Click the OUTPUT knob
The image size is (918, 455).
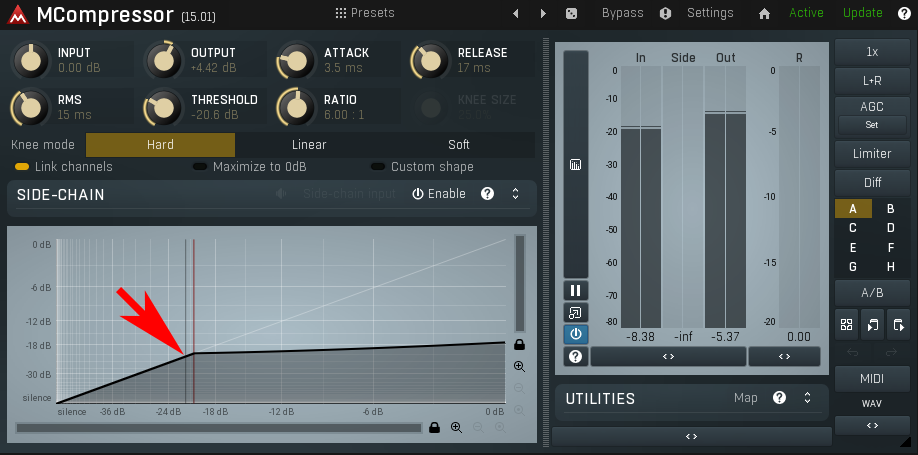pos(162,60)
